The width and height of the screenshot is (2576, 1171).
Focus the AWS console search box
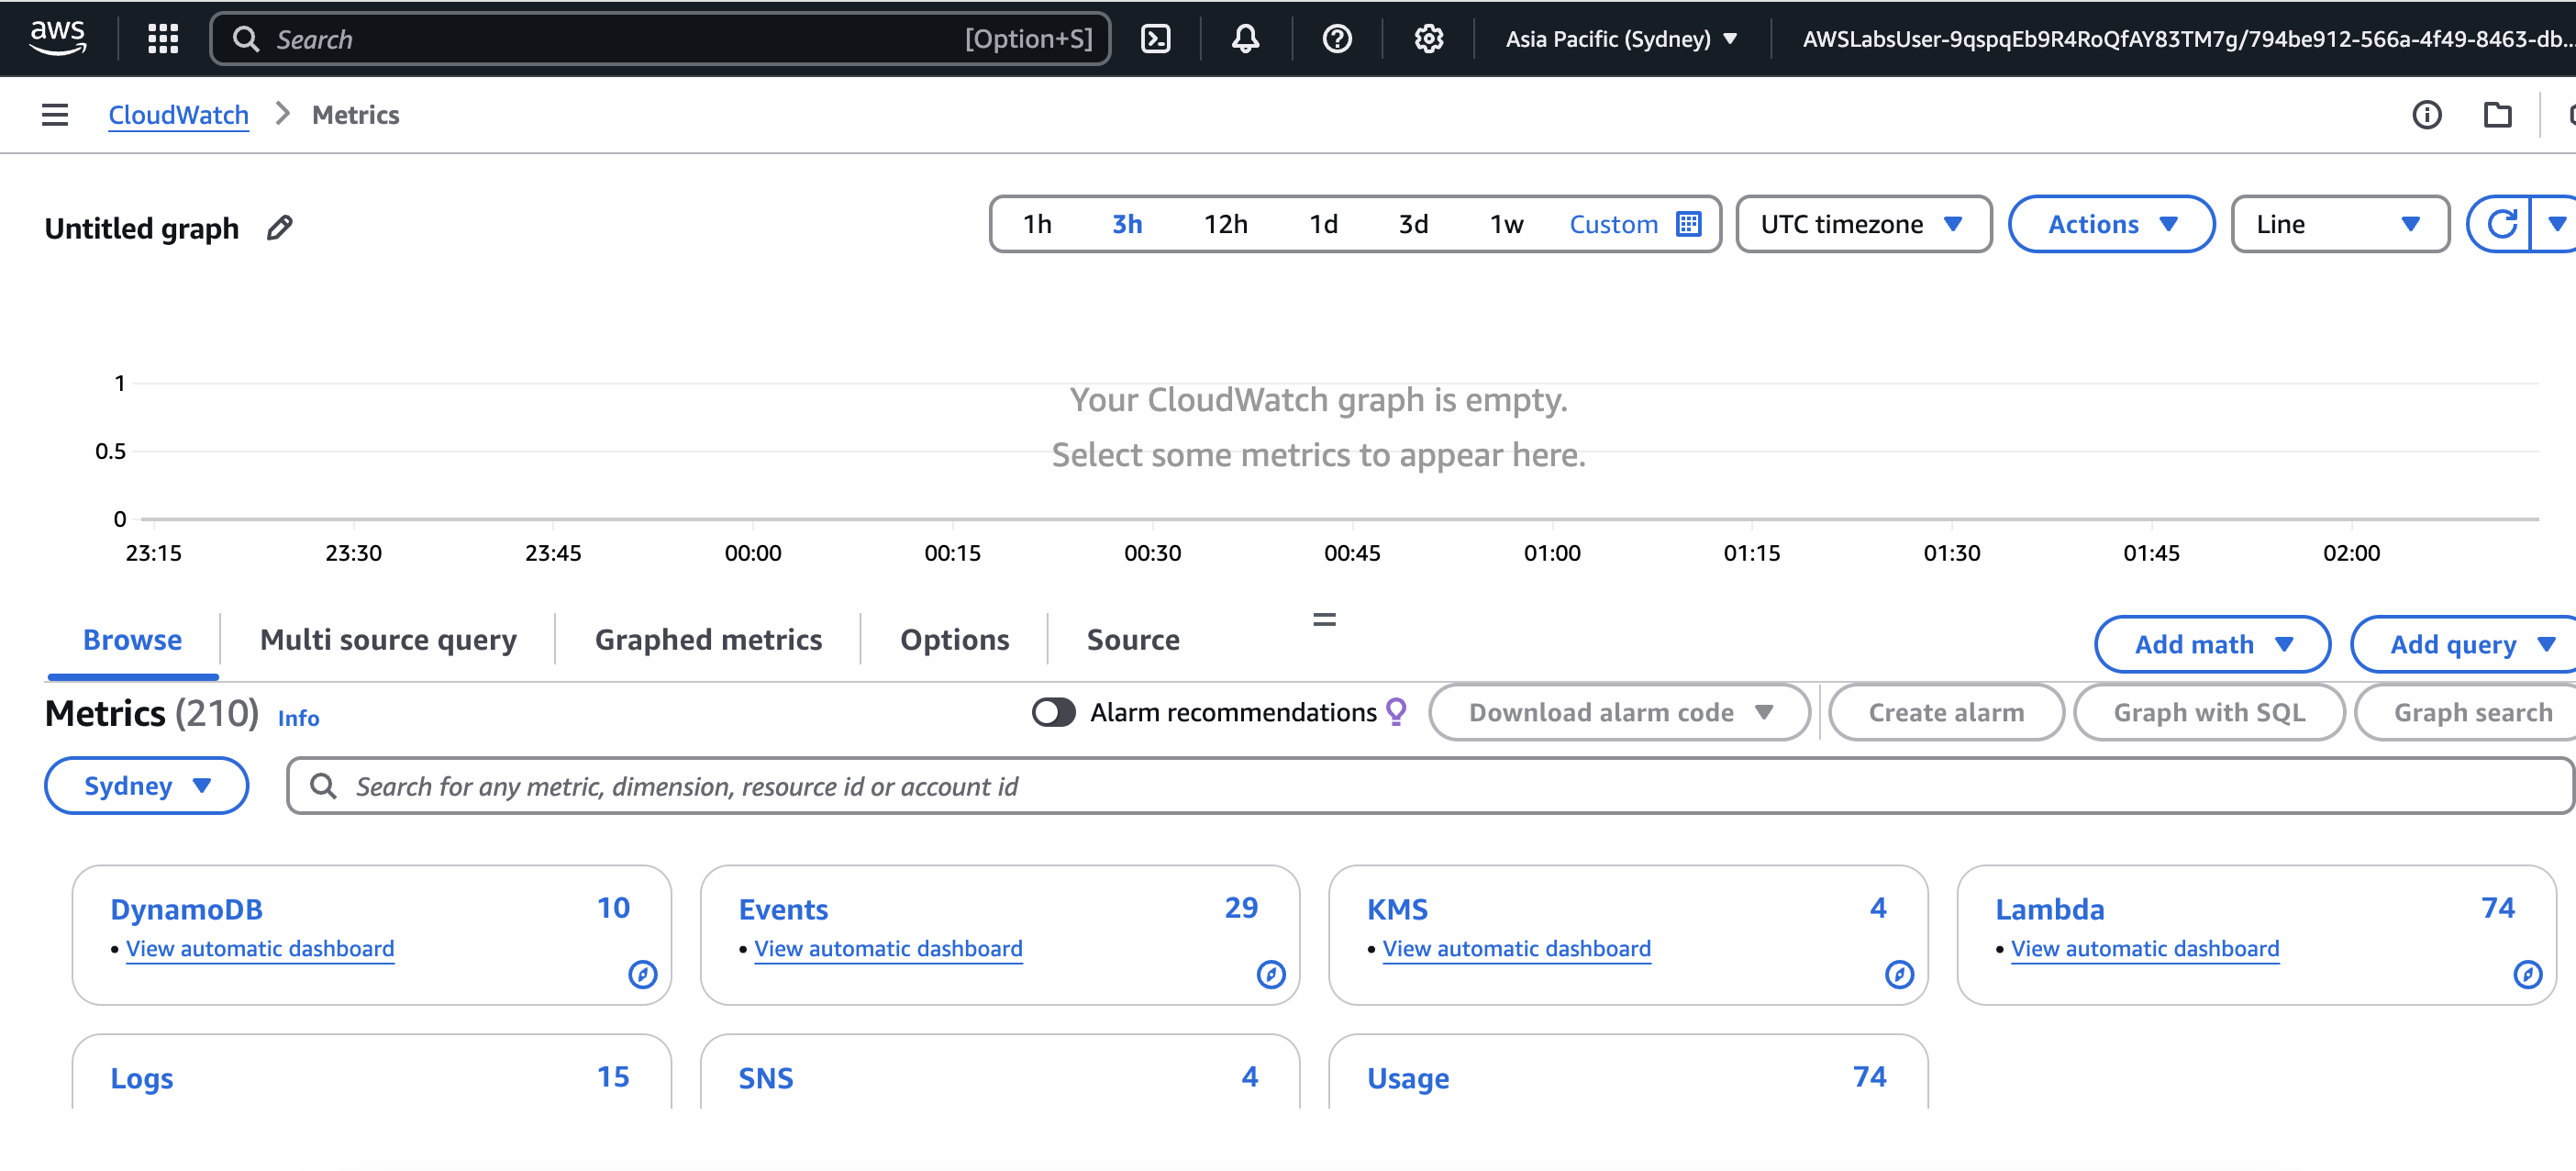[x=660, y=39]
